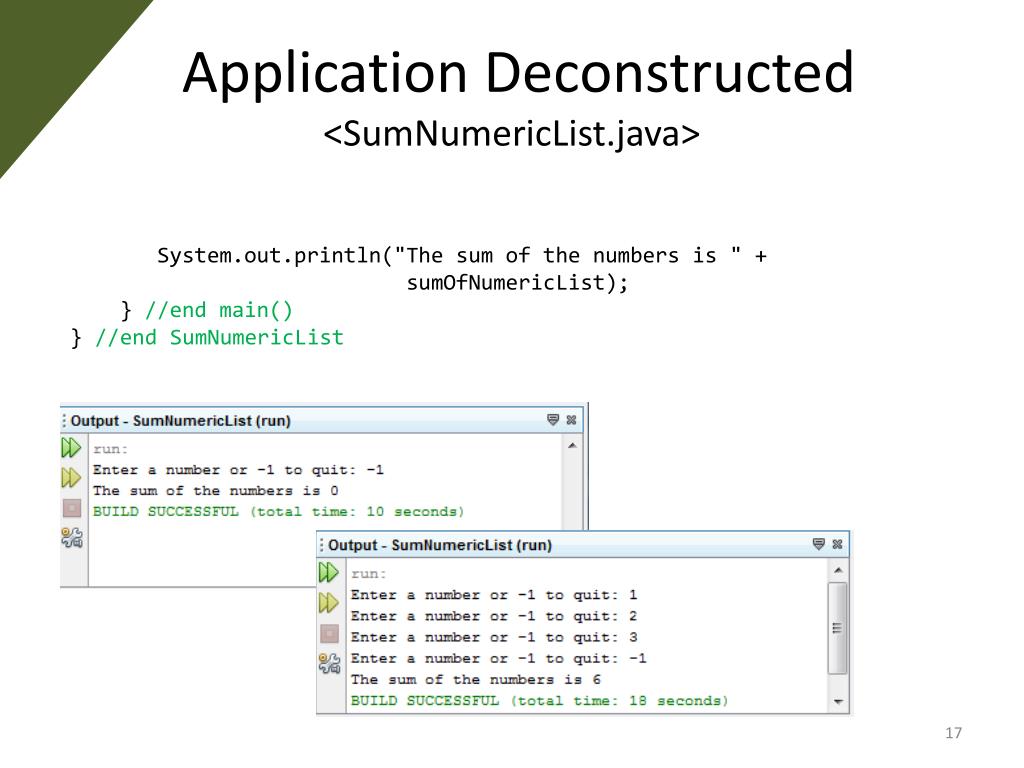This screenshot has height=768, width=1024.
Task: Click 'The sum of the numbers is 0' line
Action: (216, 490)
